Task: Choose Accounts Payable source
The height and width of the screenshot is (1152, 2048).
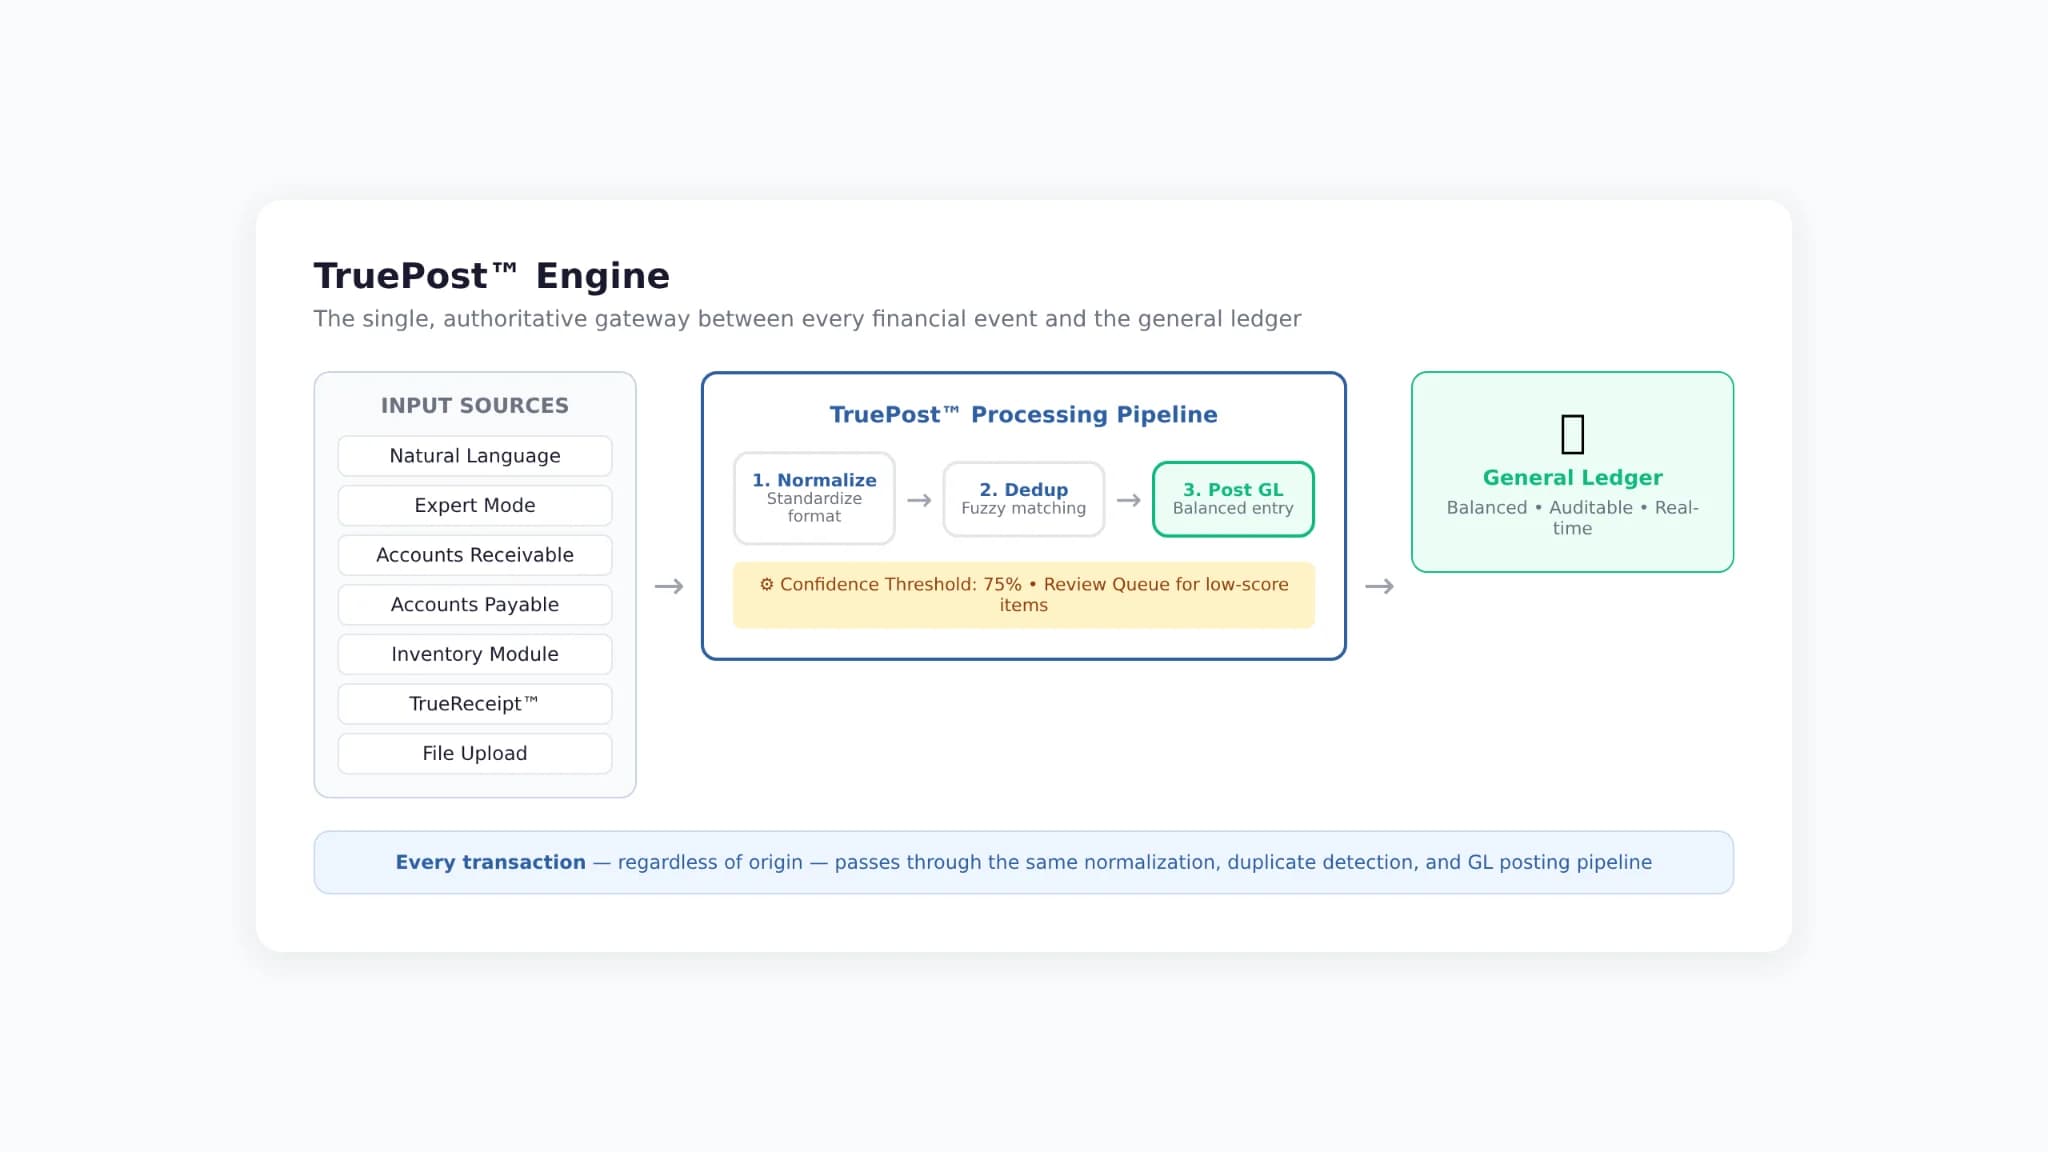Action: (475, 604)
